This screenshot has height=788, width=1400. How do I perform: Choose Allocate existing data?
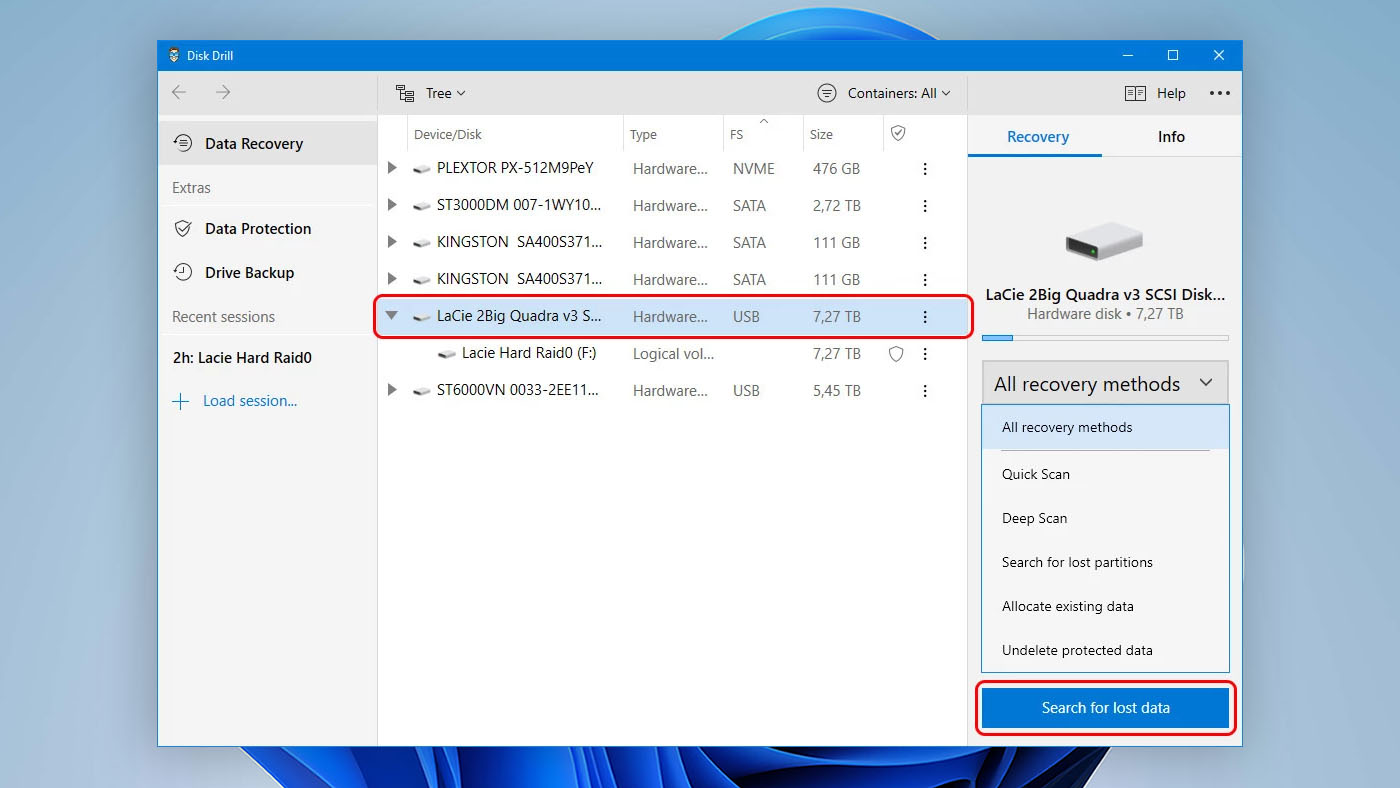pyautogui.click(x=1105, y=606)
